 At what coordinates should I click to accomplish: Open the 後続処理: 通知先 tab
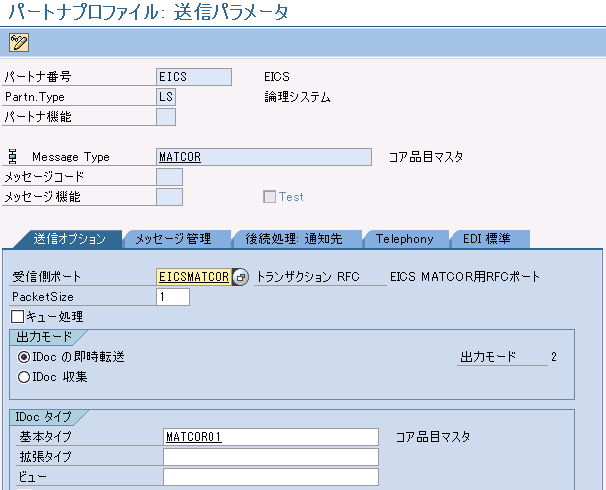(x=293, y=239)
